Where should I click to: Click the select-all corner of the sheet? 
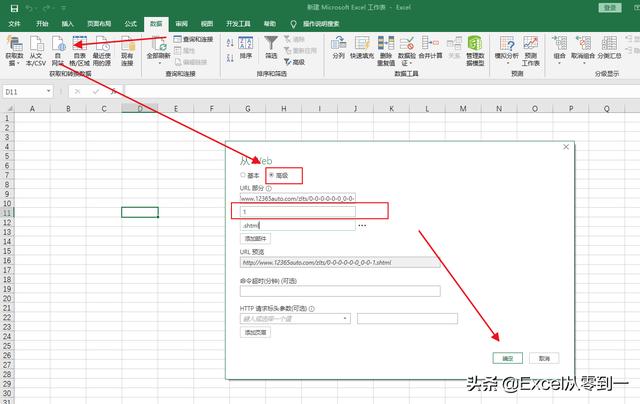[x=7, y=109]
